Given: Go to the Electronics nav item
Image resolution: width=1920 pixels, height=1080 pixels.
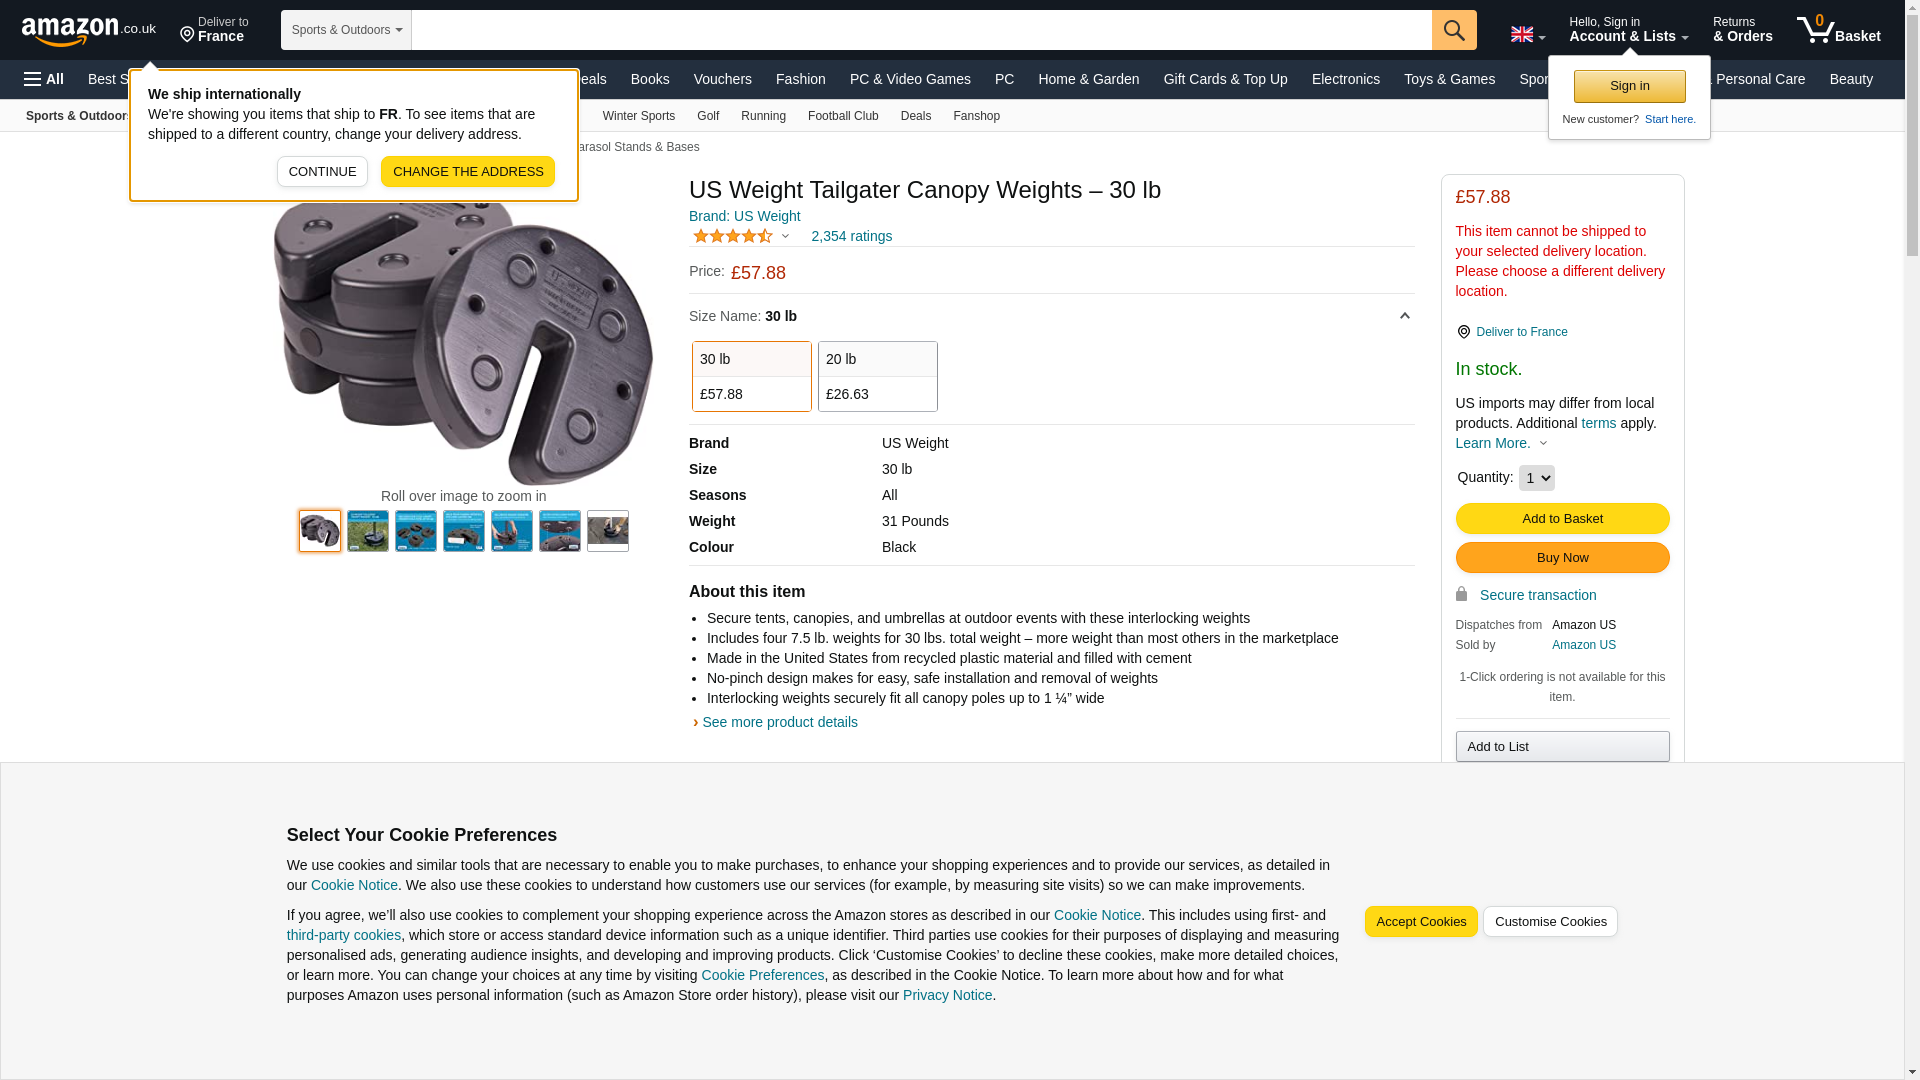Looking at the screenshot, I should [1345, 79].
